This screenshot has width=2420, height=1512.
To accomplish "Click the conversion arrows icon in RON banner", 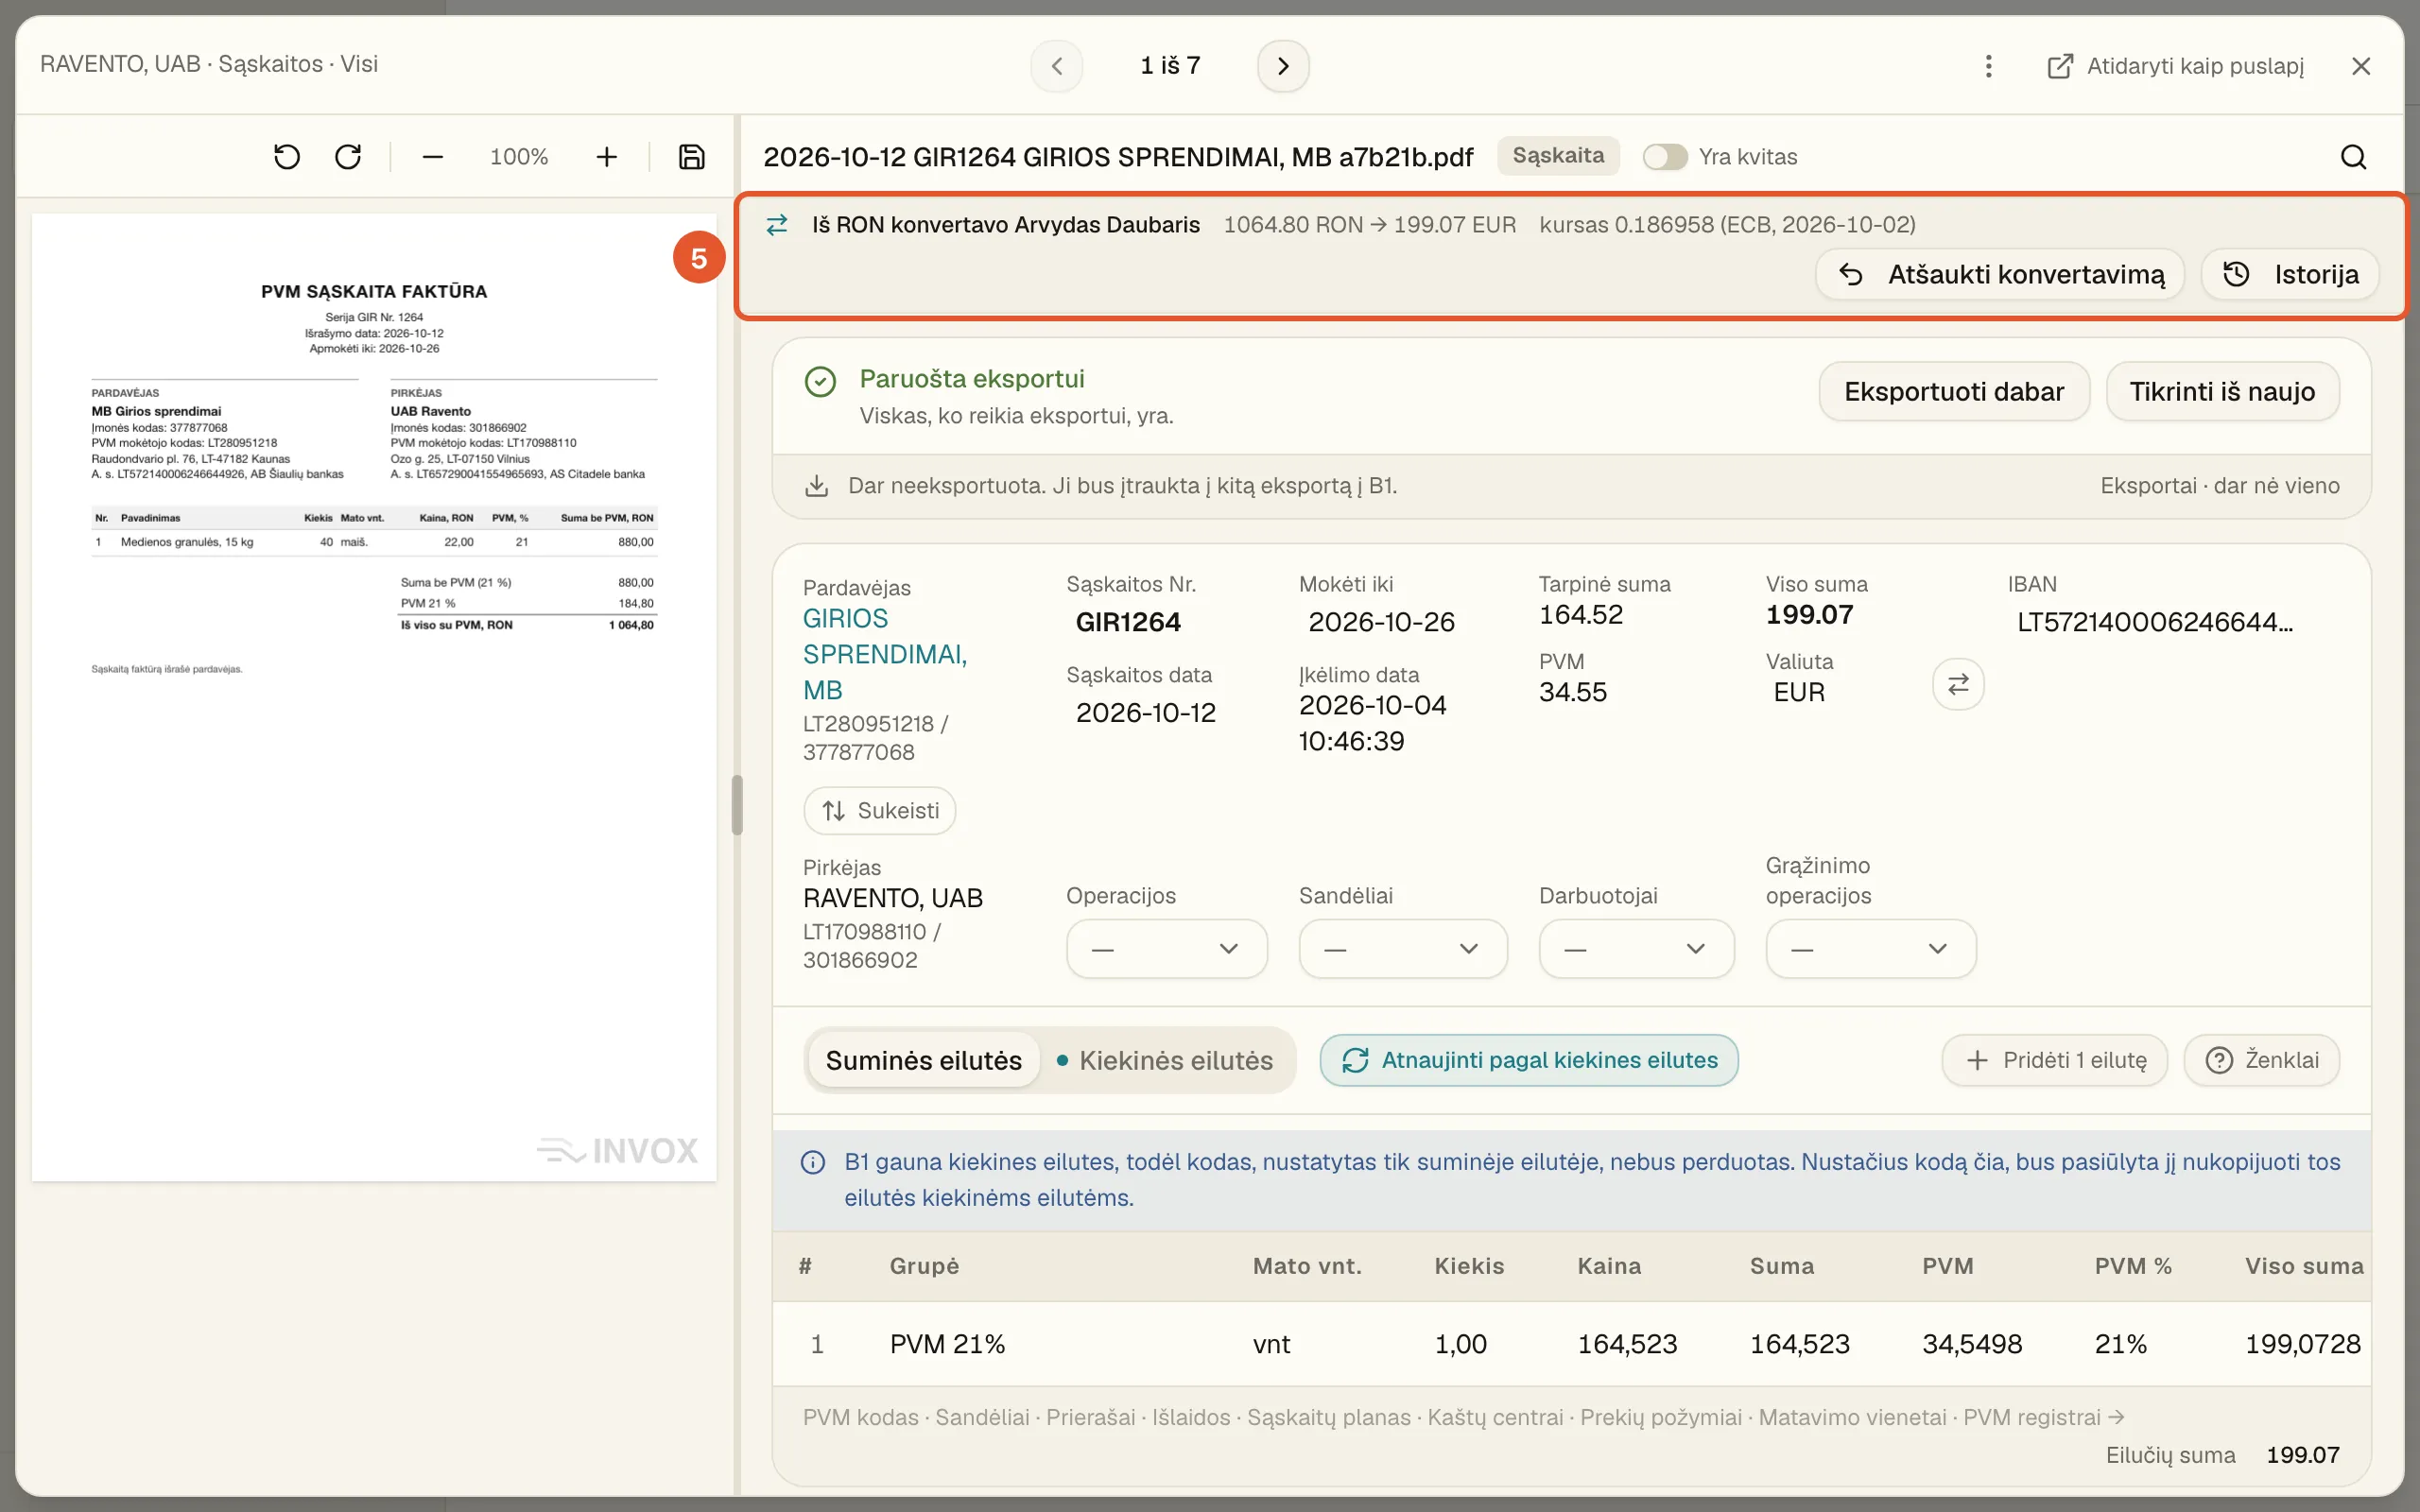I will (777, 225).
